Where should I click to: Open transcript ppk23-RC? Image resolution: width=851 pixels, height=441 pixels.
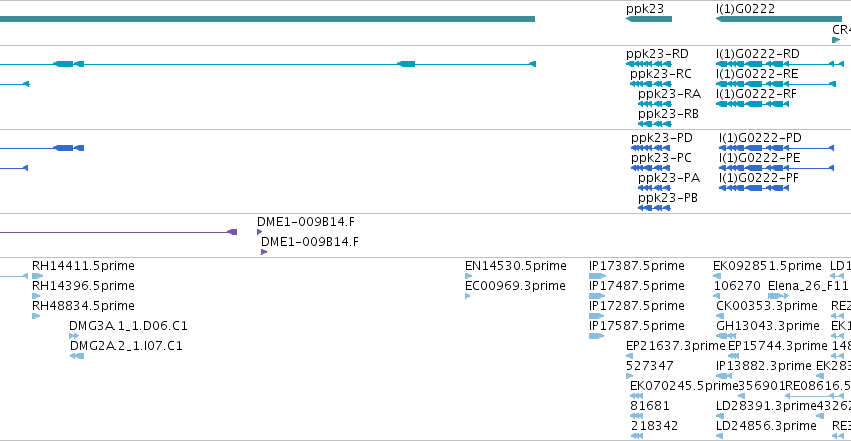click(651, 84)
